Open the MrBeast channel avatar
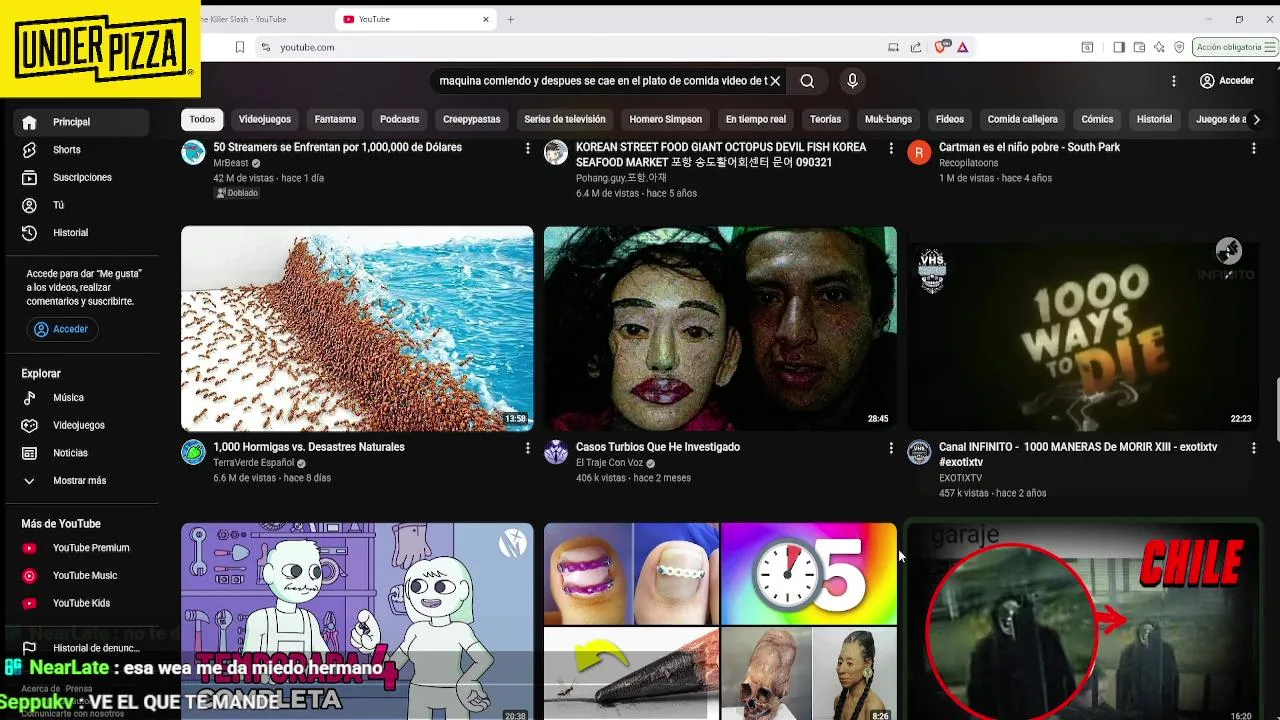 pos(193,153)
